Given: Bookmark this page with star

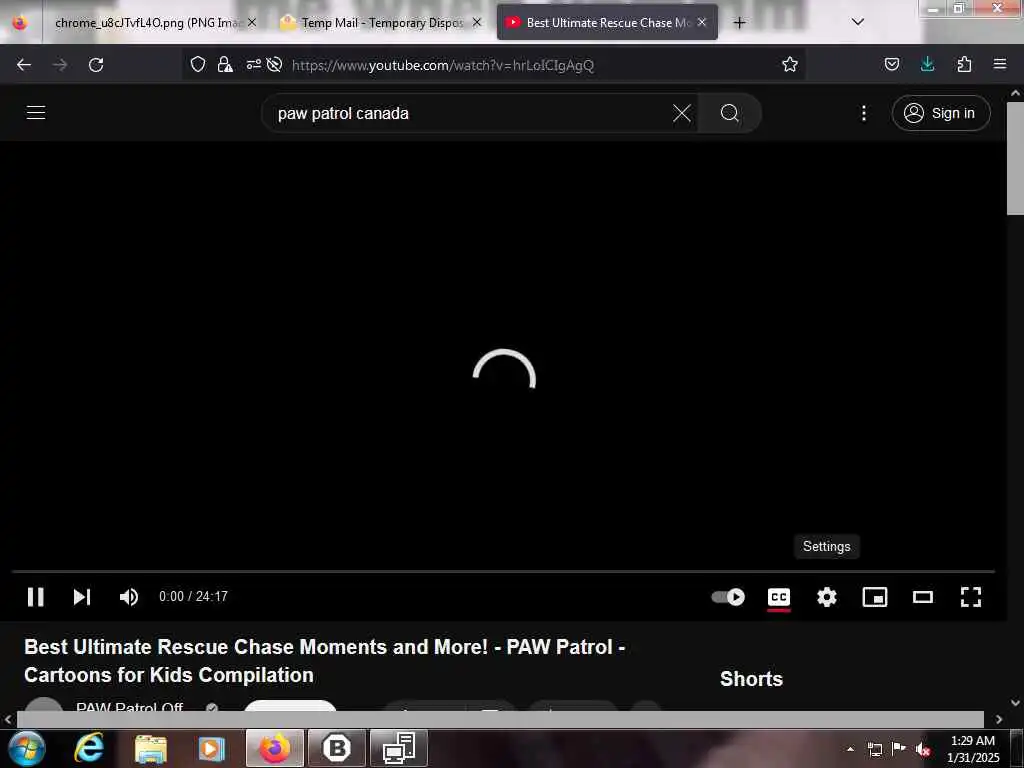Looking at the screenshot, I should click(790, 64).
